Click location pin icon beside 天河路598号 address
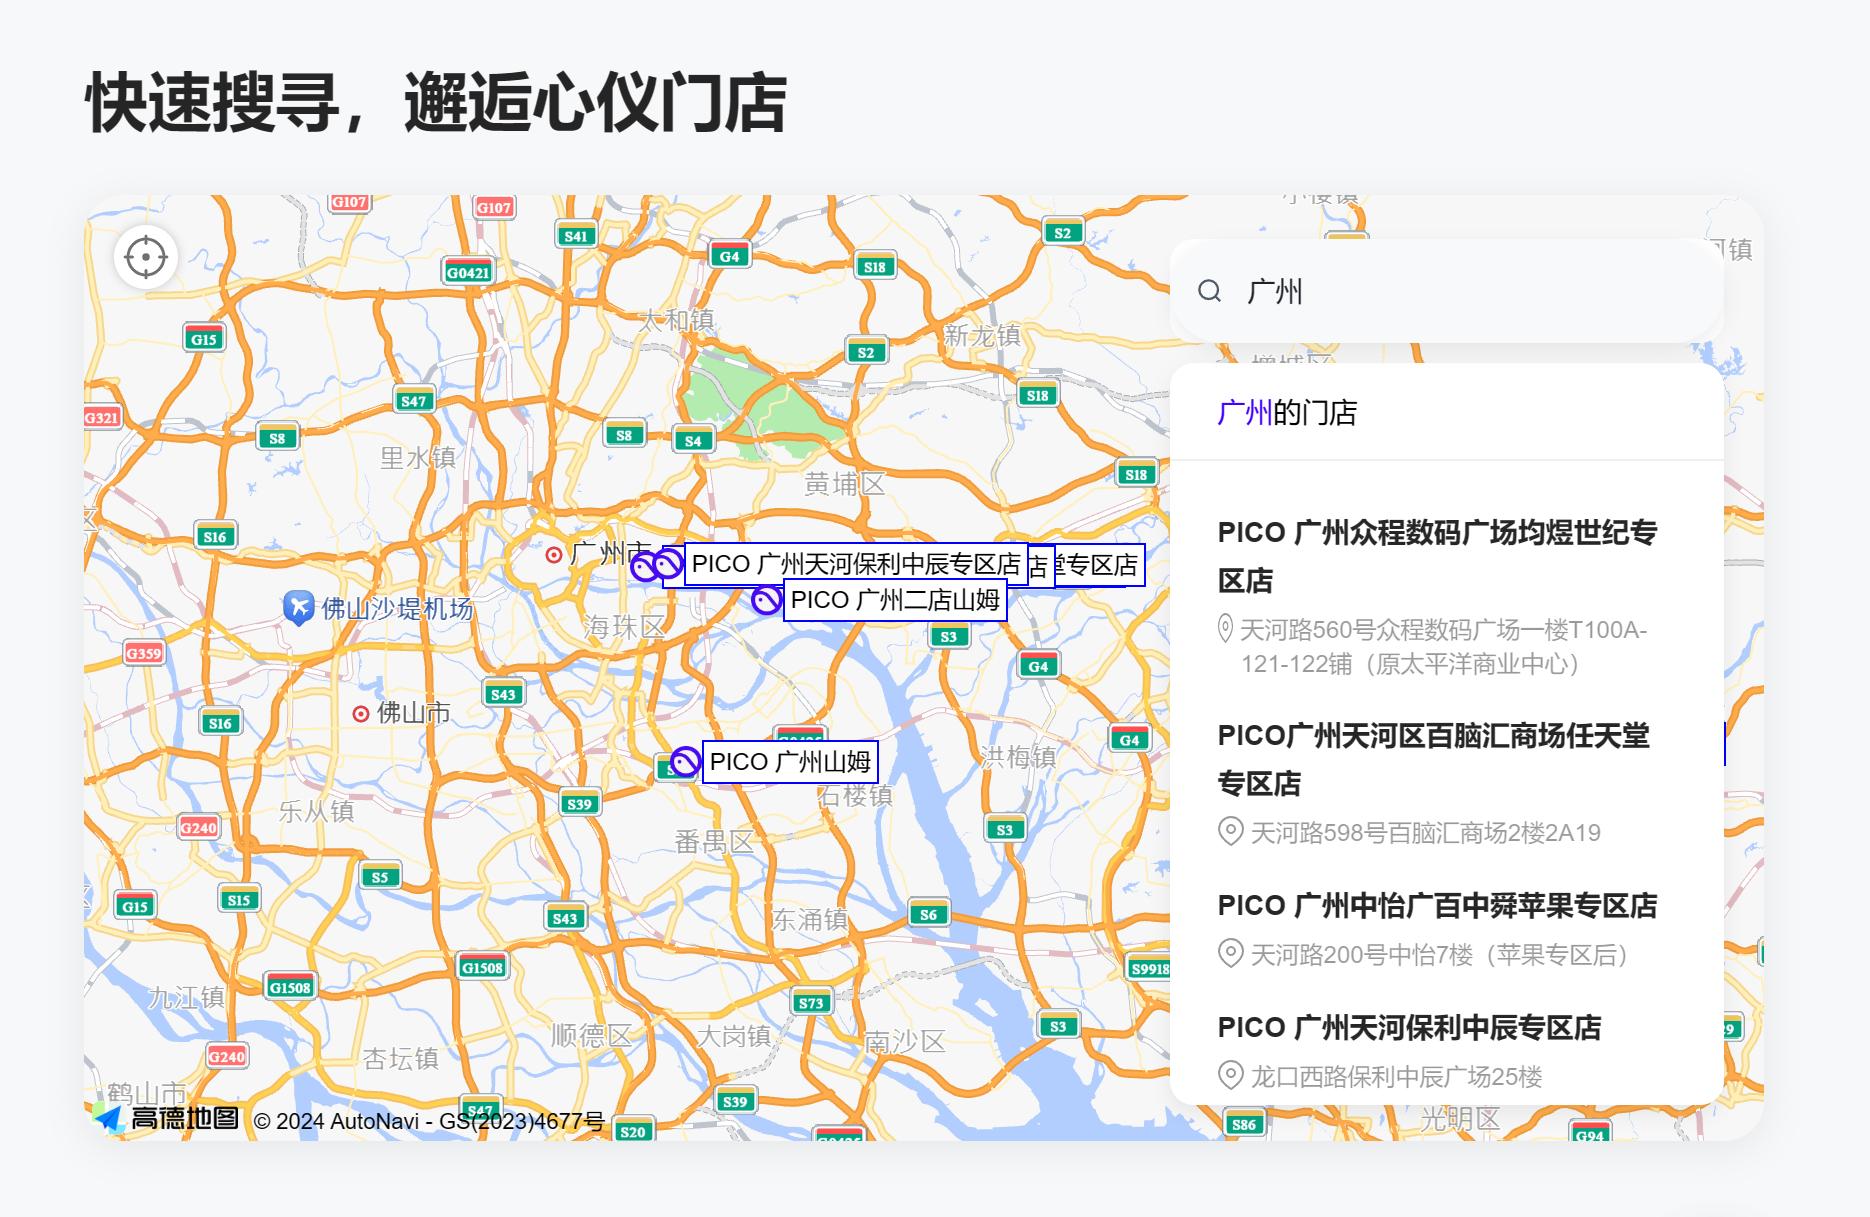Viewport: 1870px width, 1217px height. [x=1230, y=832]
